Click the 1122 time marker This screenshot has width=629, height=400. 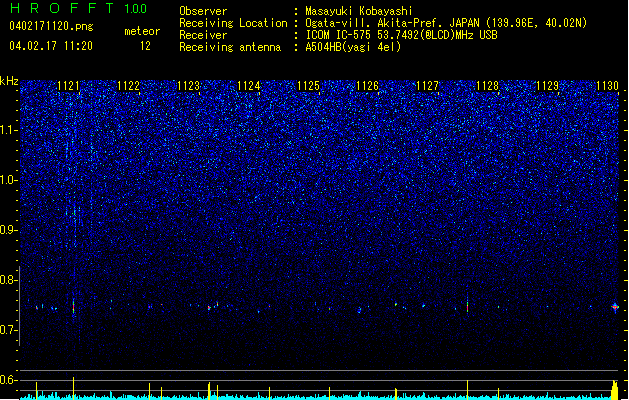(x=128, y=85)
